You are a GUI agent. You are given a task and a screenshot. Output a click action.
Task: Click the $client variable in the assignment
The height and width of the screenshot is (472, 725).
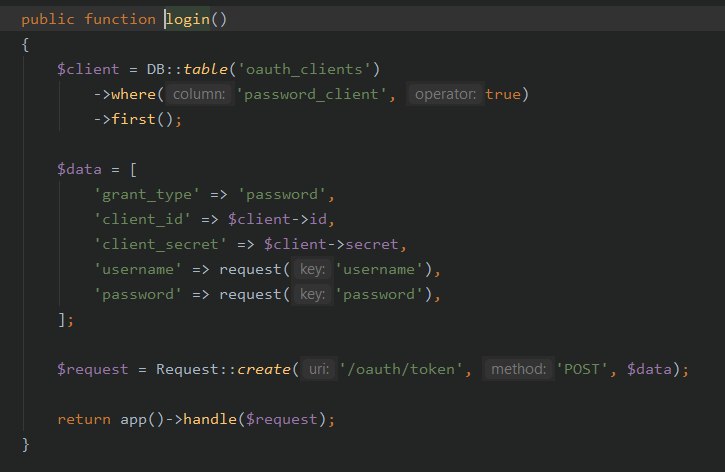(88, 69)
